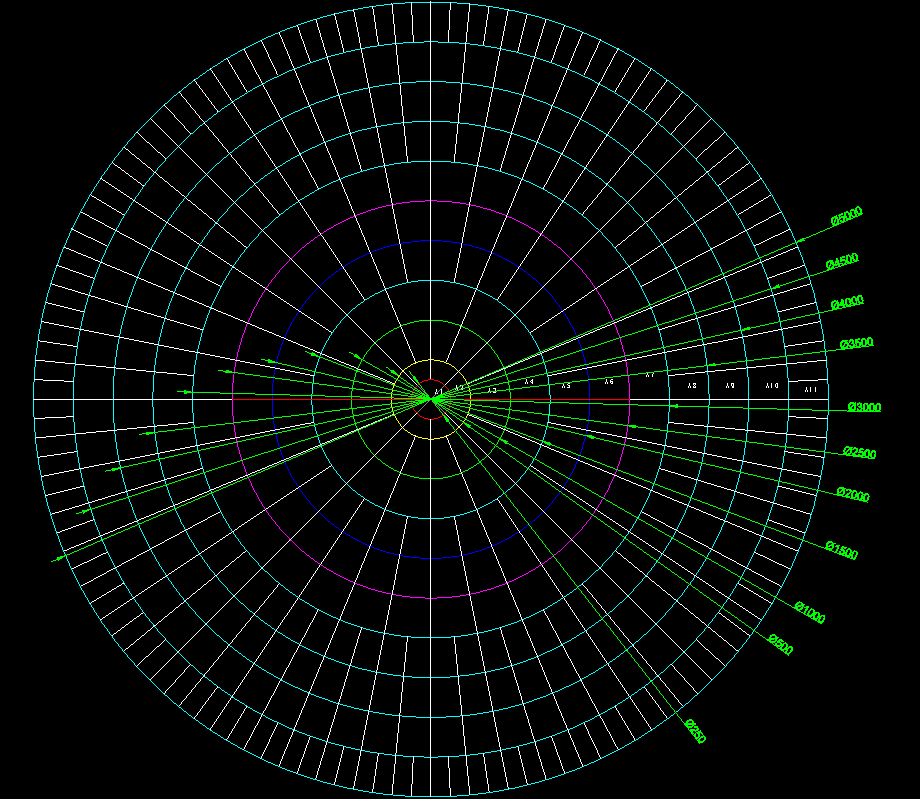Click the A5 ring label

[x=566, y=386]
